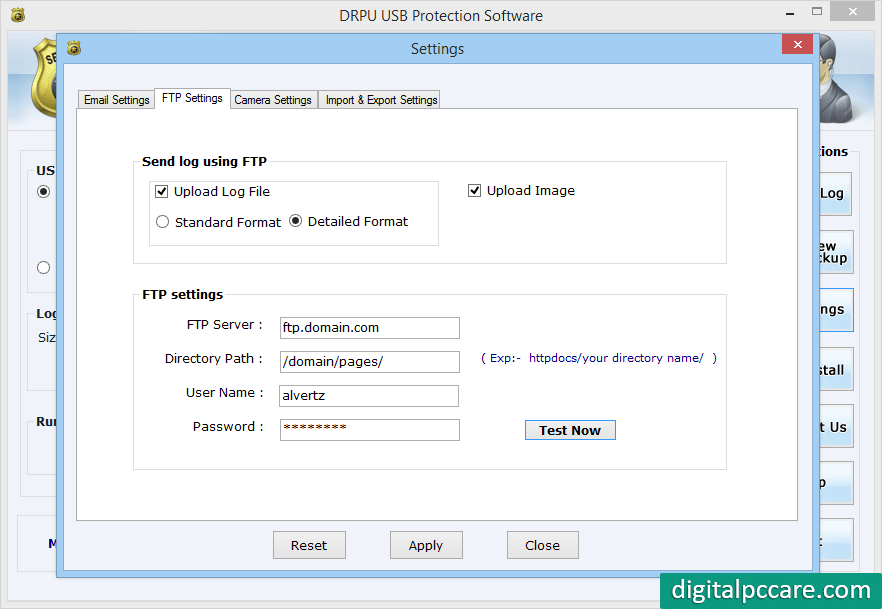
Task: Open the FTP Settings tab
Action: click(192, 98)
